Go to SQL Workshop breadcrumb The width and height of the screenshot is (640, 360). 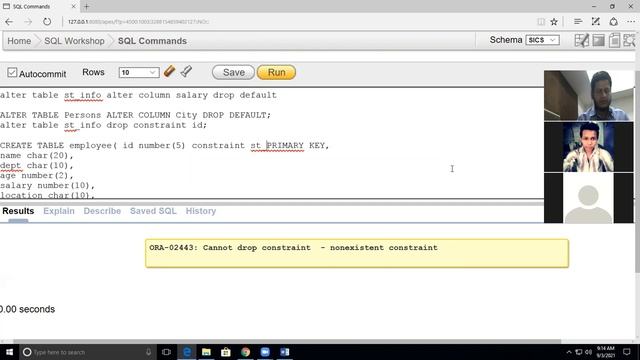[x=74, y=41]
